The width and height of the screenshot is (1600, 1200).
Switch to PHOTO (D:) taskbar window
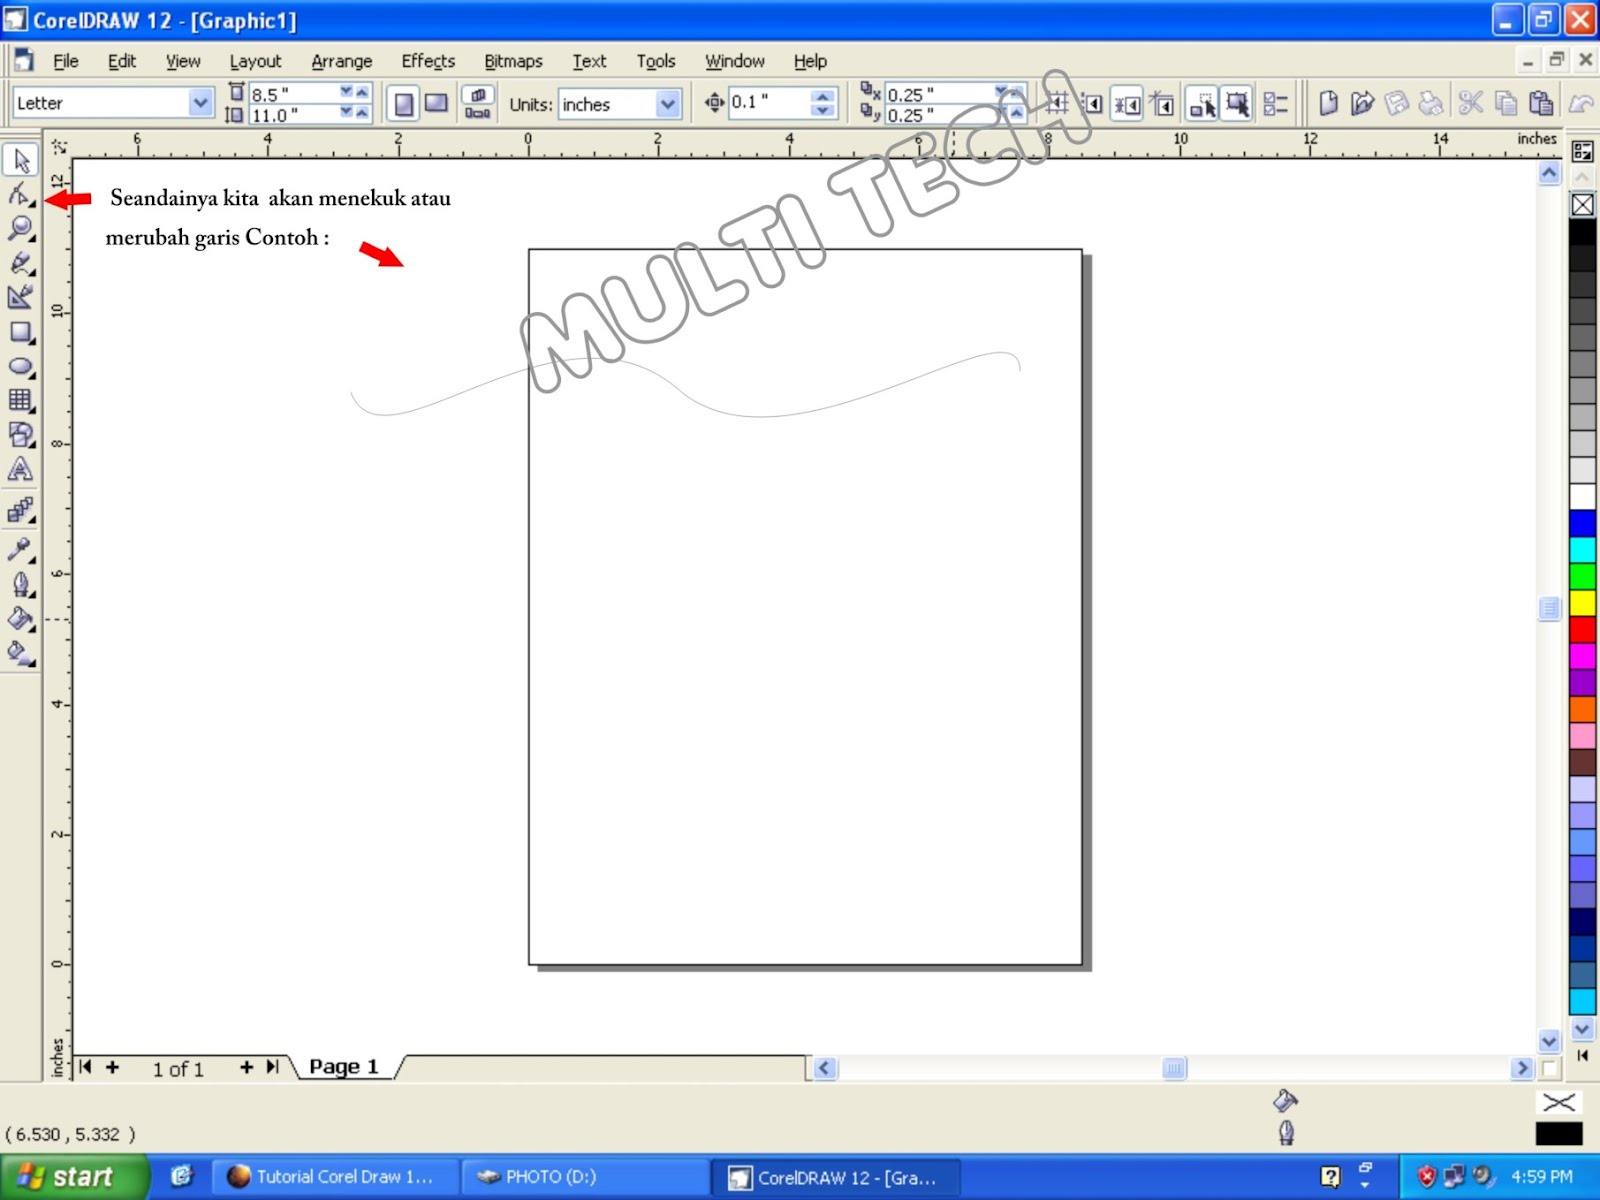tap(584, 1177)
